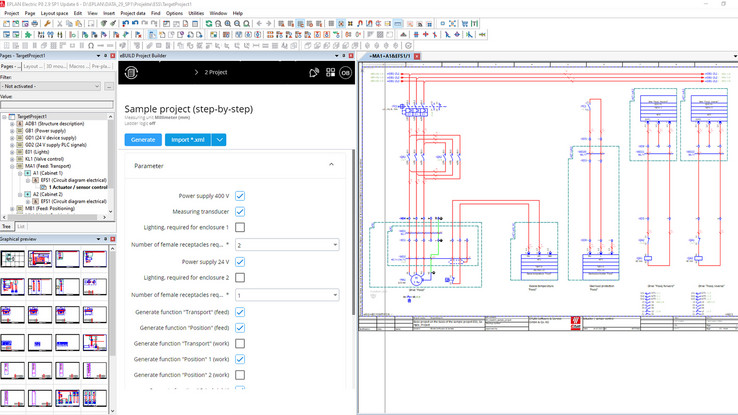The height and width of the screenshot is (415, 738).
Task: Open the Utilities menu
Action: (x=196, y=13)
